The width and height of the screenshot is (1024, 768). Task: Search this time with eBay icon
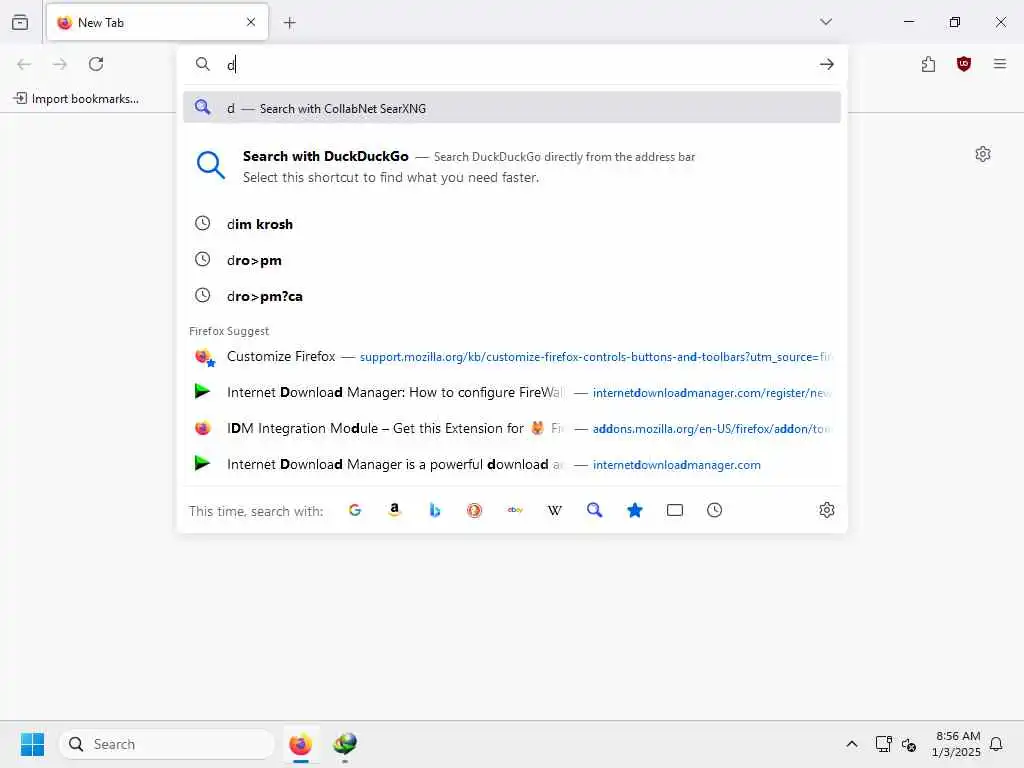pyautogui.click(x=515, y=510)
